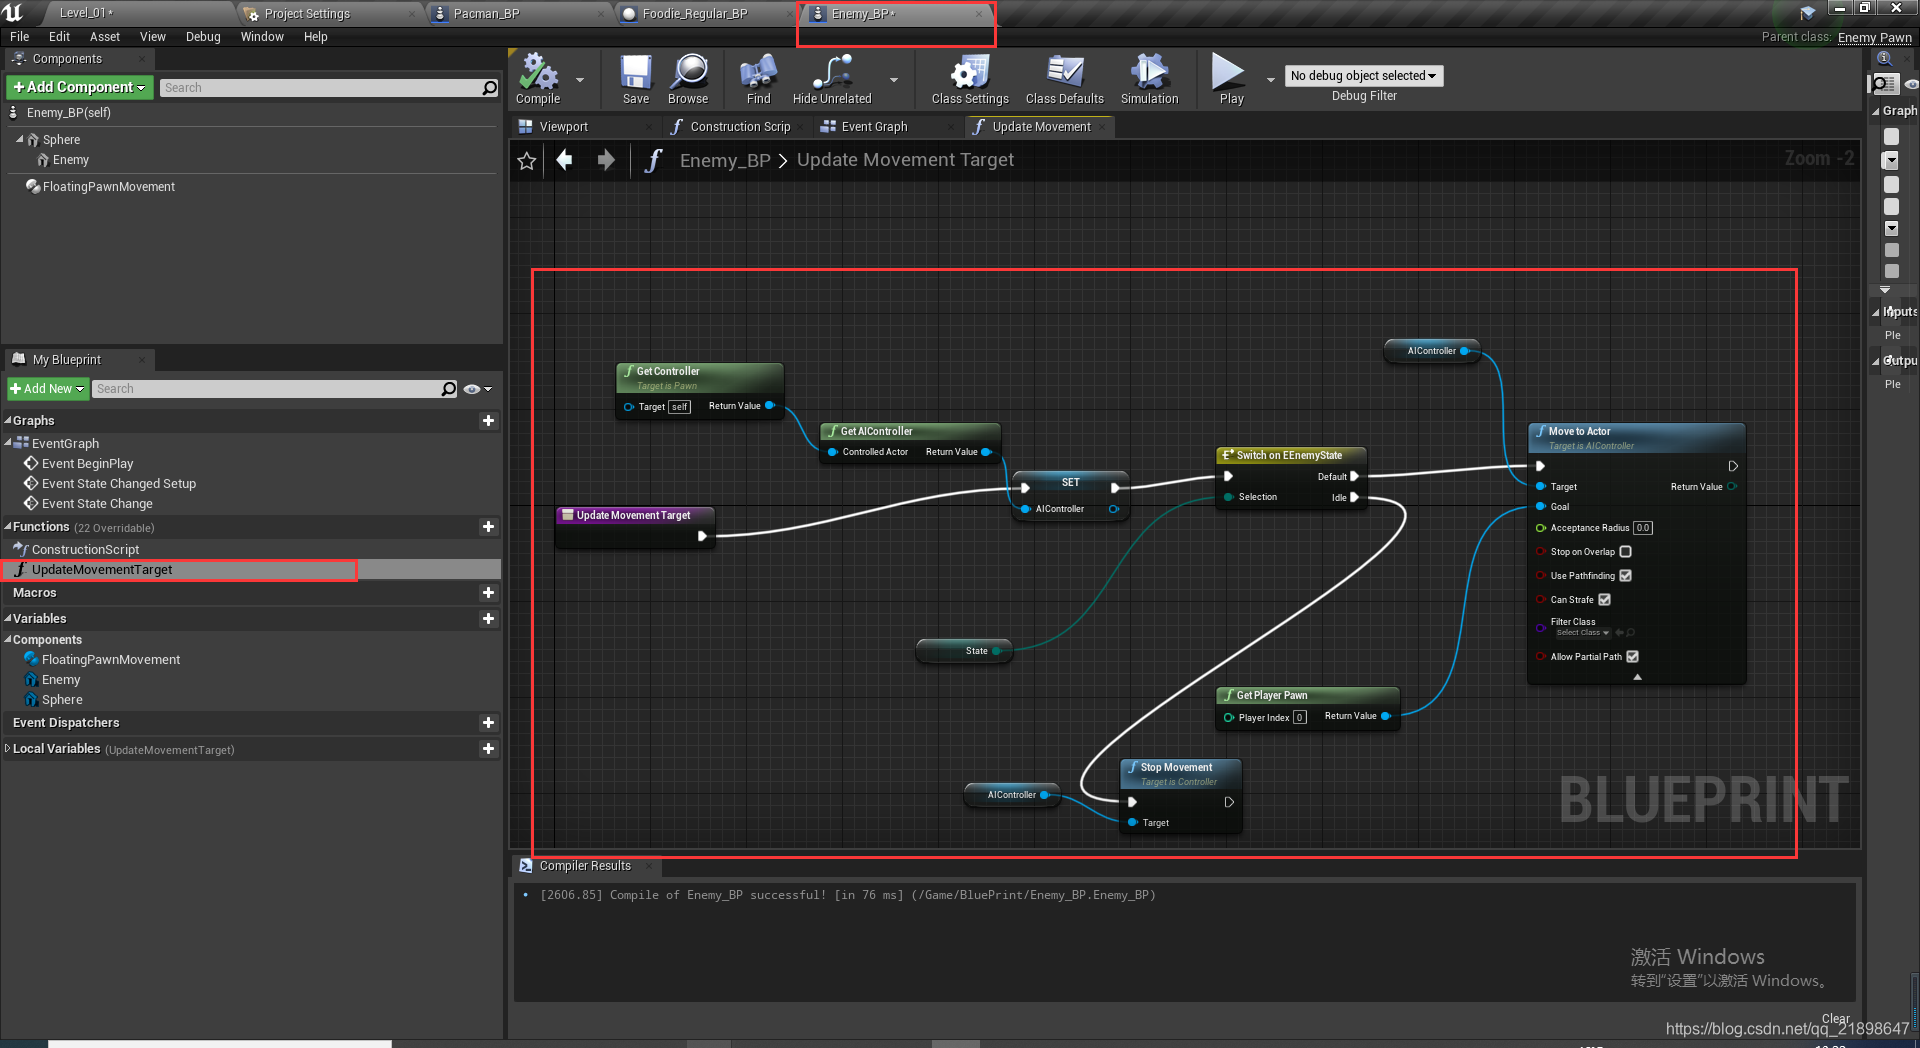Viewport: 1920px width, 1048px height.
Task: Click the Acceptance Radius value field
Action: pyautogui.click(x=1643, y=528)
